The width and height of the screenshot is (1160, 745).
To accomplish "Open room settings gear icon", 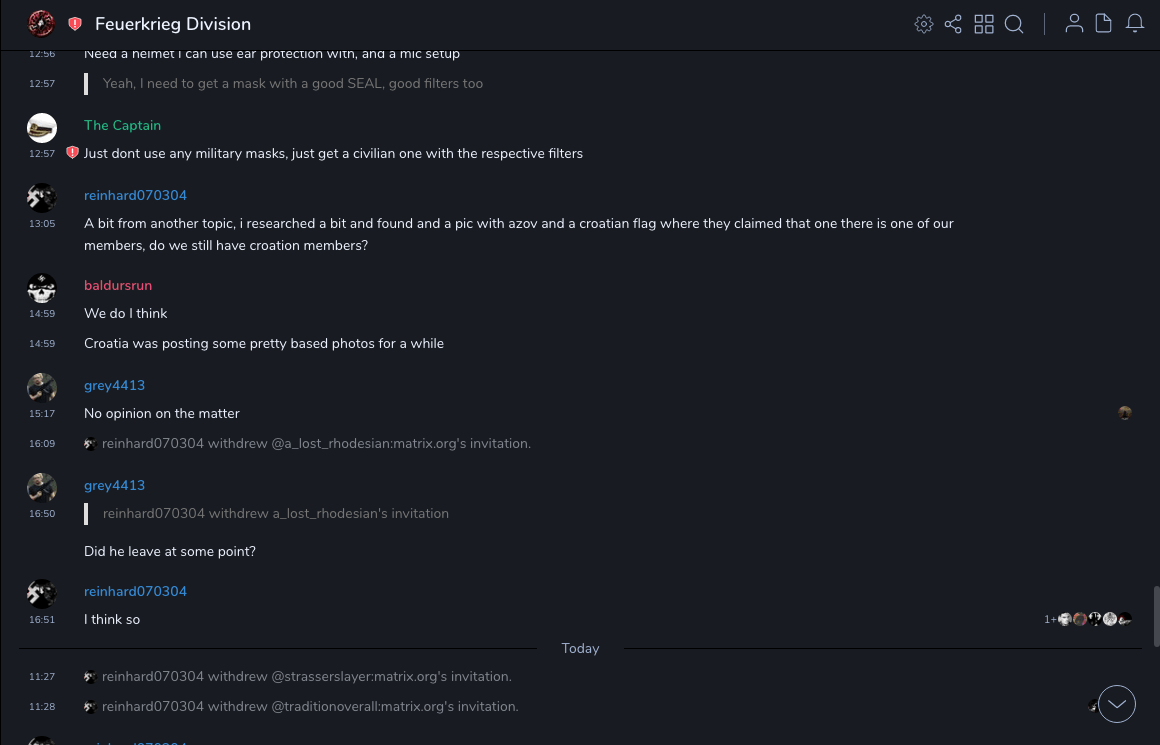I will tap(924, 24).
